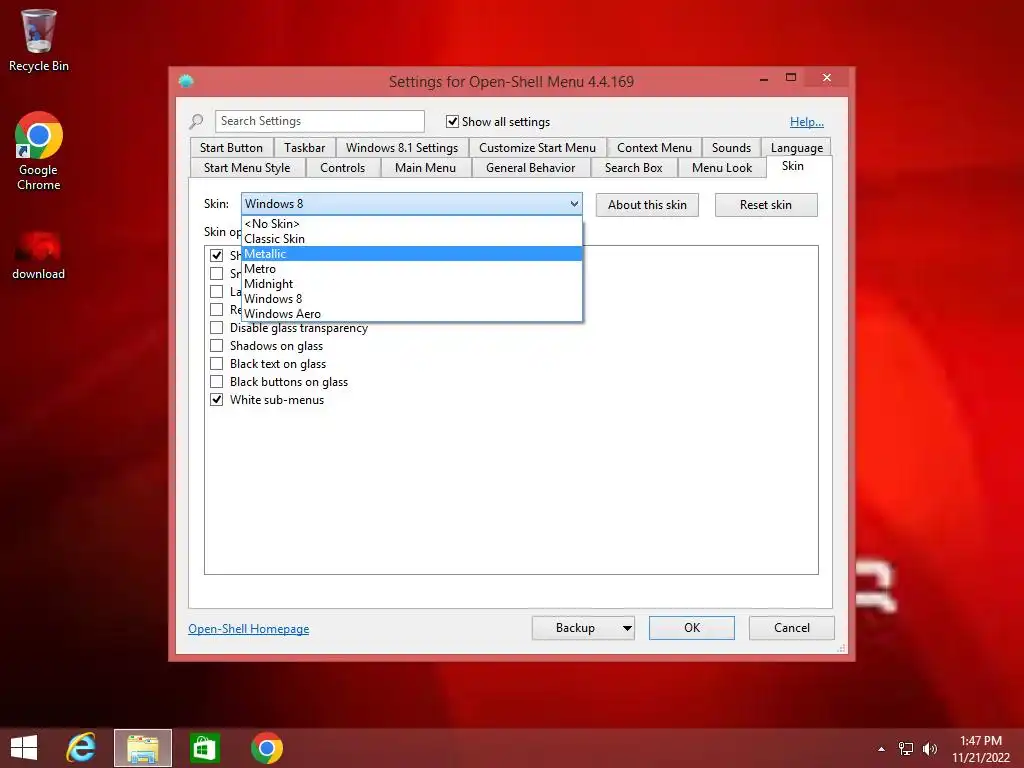Click the Windows Start button on the taskbar
This screenshot has height=768, width=1024.
24,748
